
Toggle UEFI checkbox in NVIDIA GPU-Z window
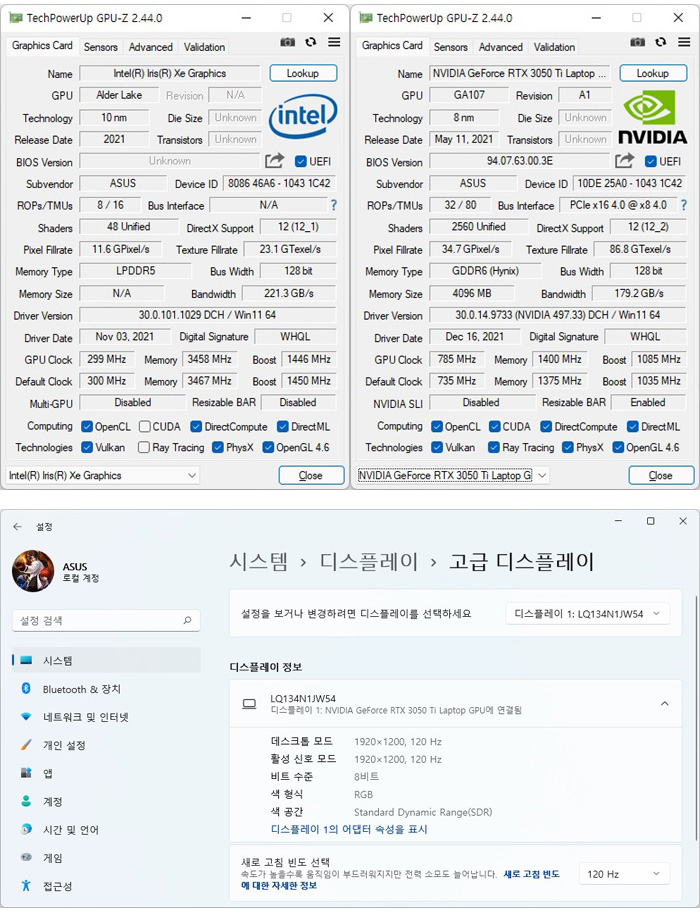[650, 161]
